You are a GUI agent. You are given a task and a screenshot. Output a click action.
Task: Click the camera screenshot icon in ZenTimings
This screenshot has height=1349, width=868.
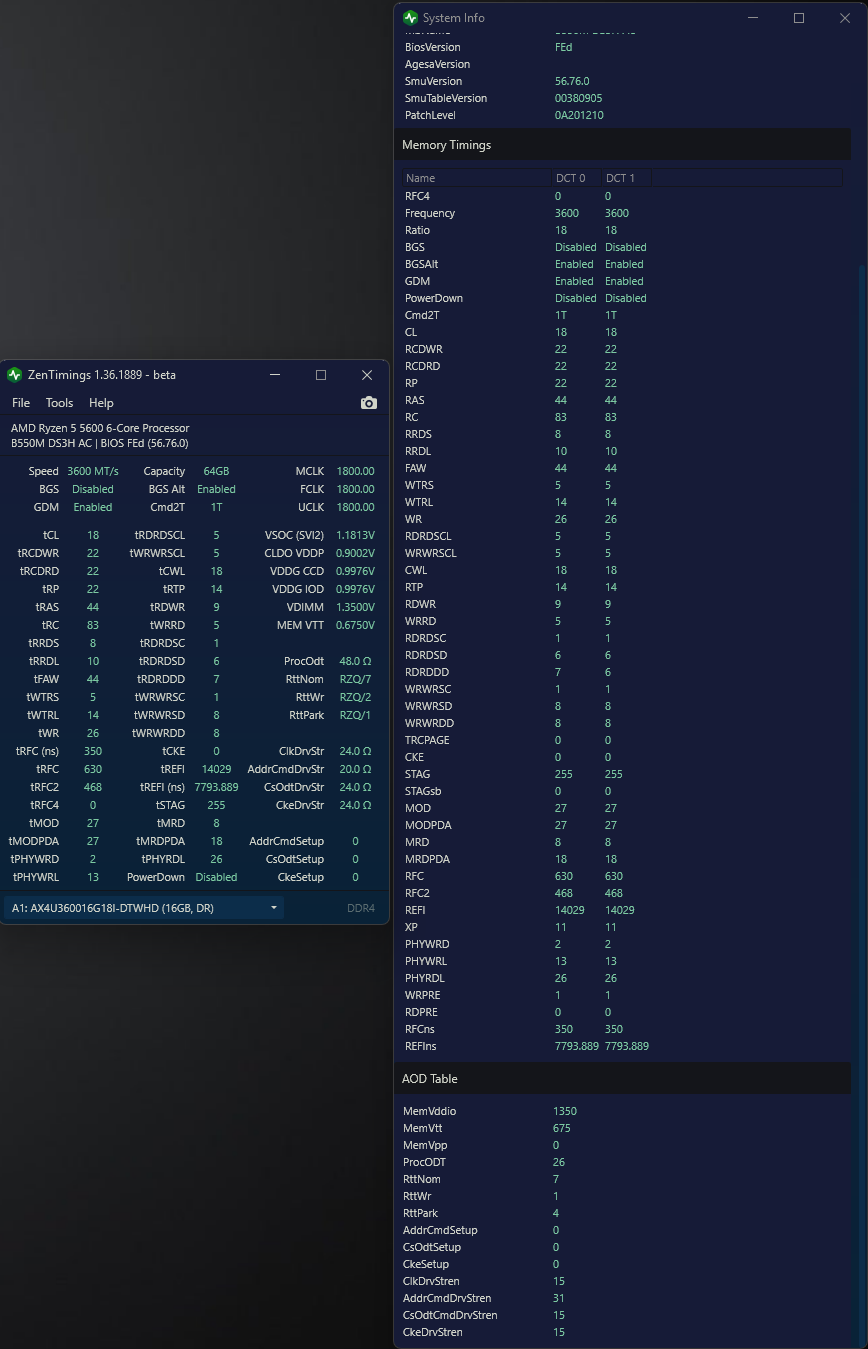369,403
